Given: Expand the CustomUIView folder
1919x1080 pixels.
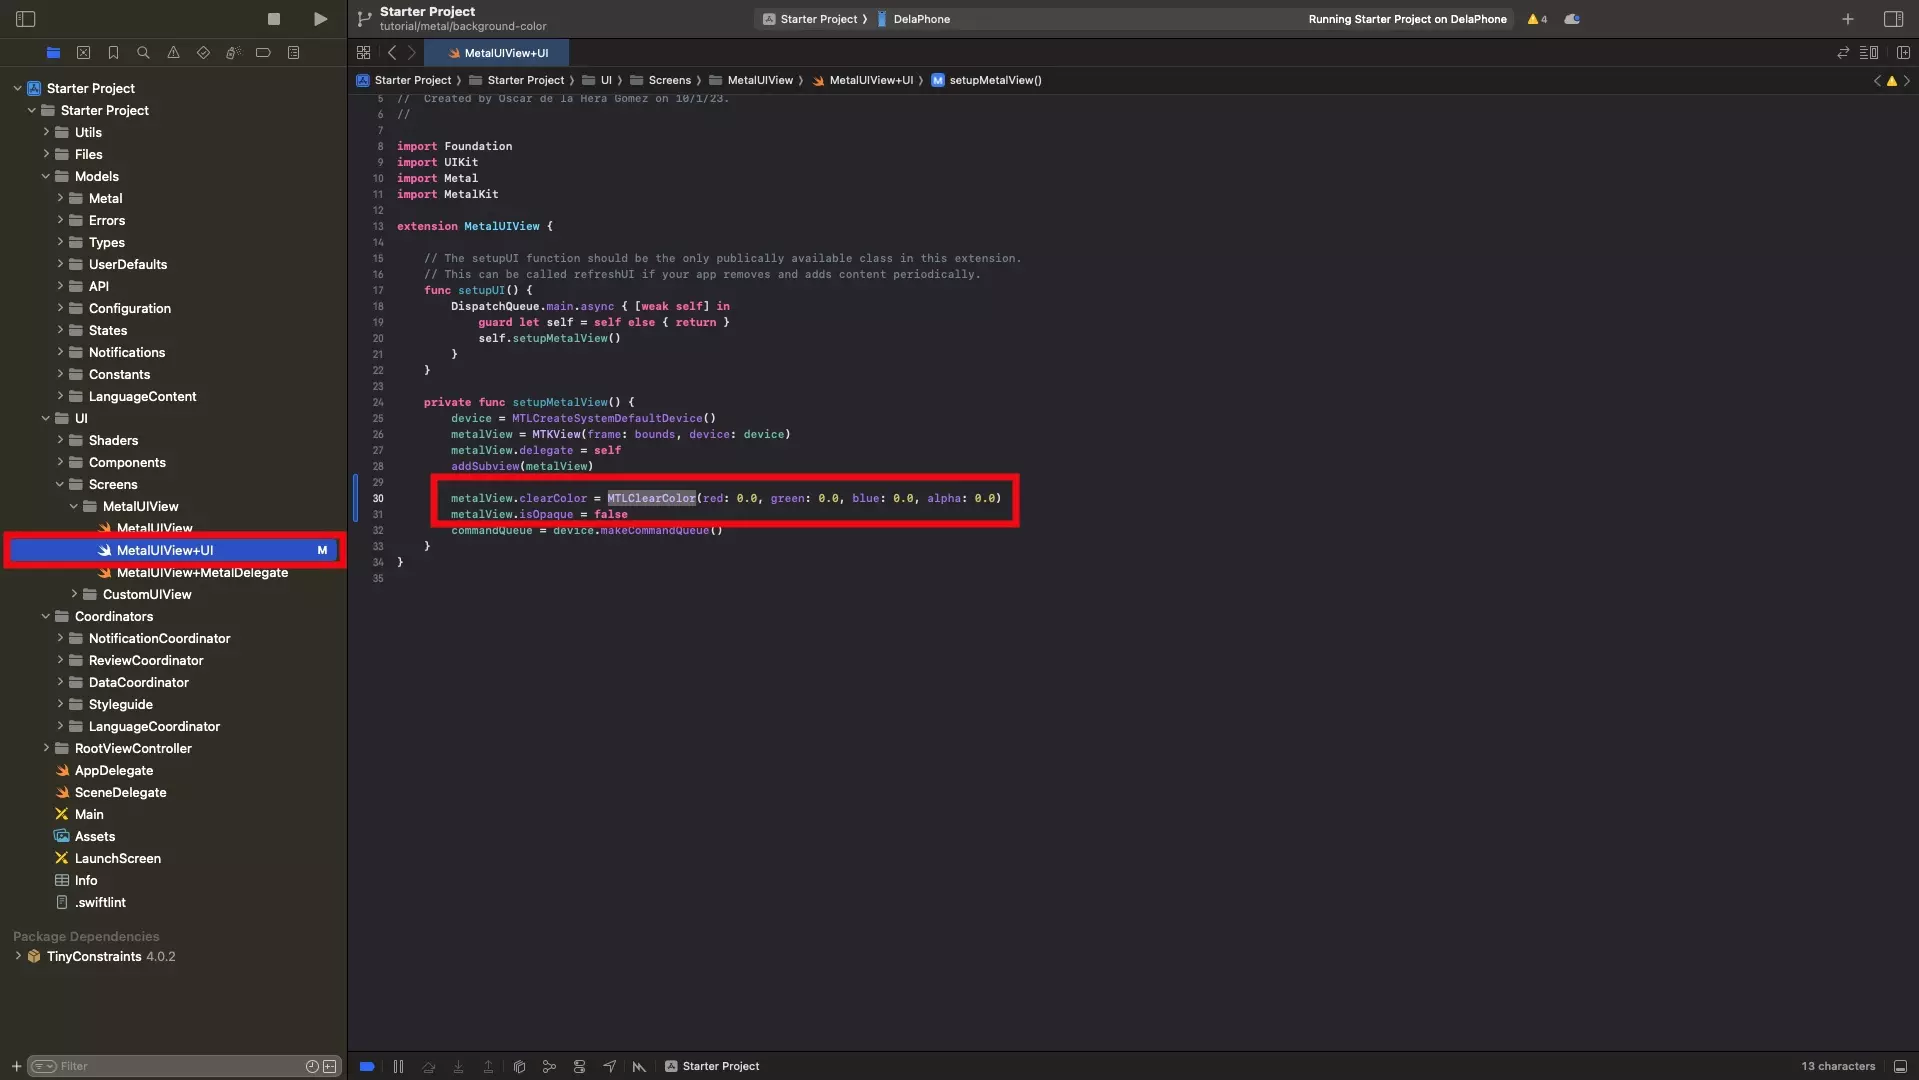Looking at the screenshot, I should [74, 594].
